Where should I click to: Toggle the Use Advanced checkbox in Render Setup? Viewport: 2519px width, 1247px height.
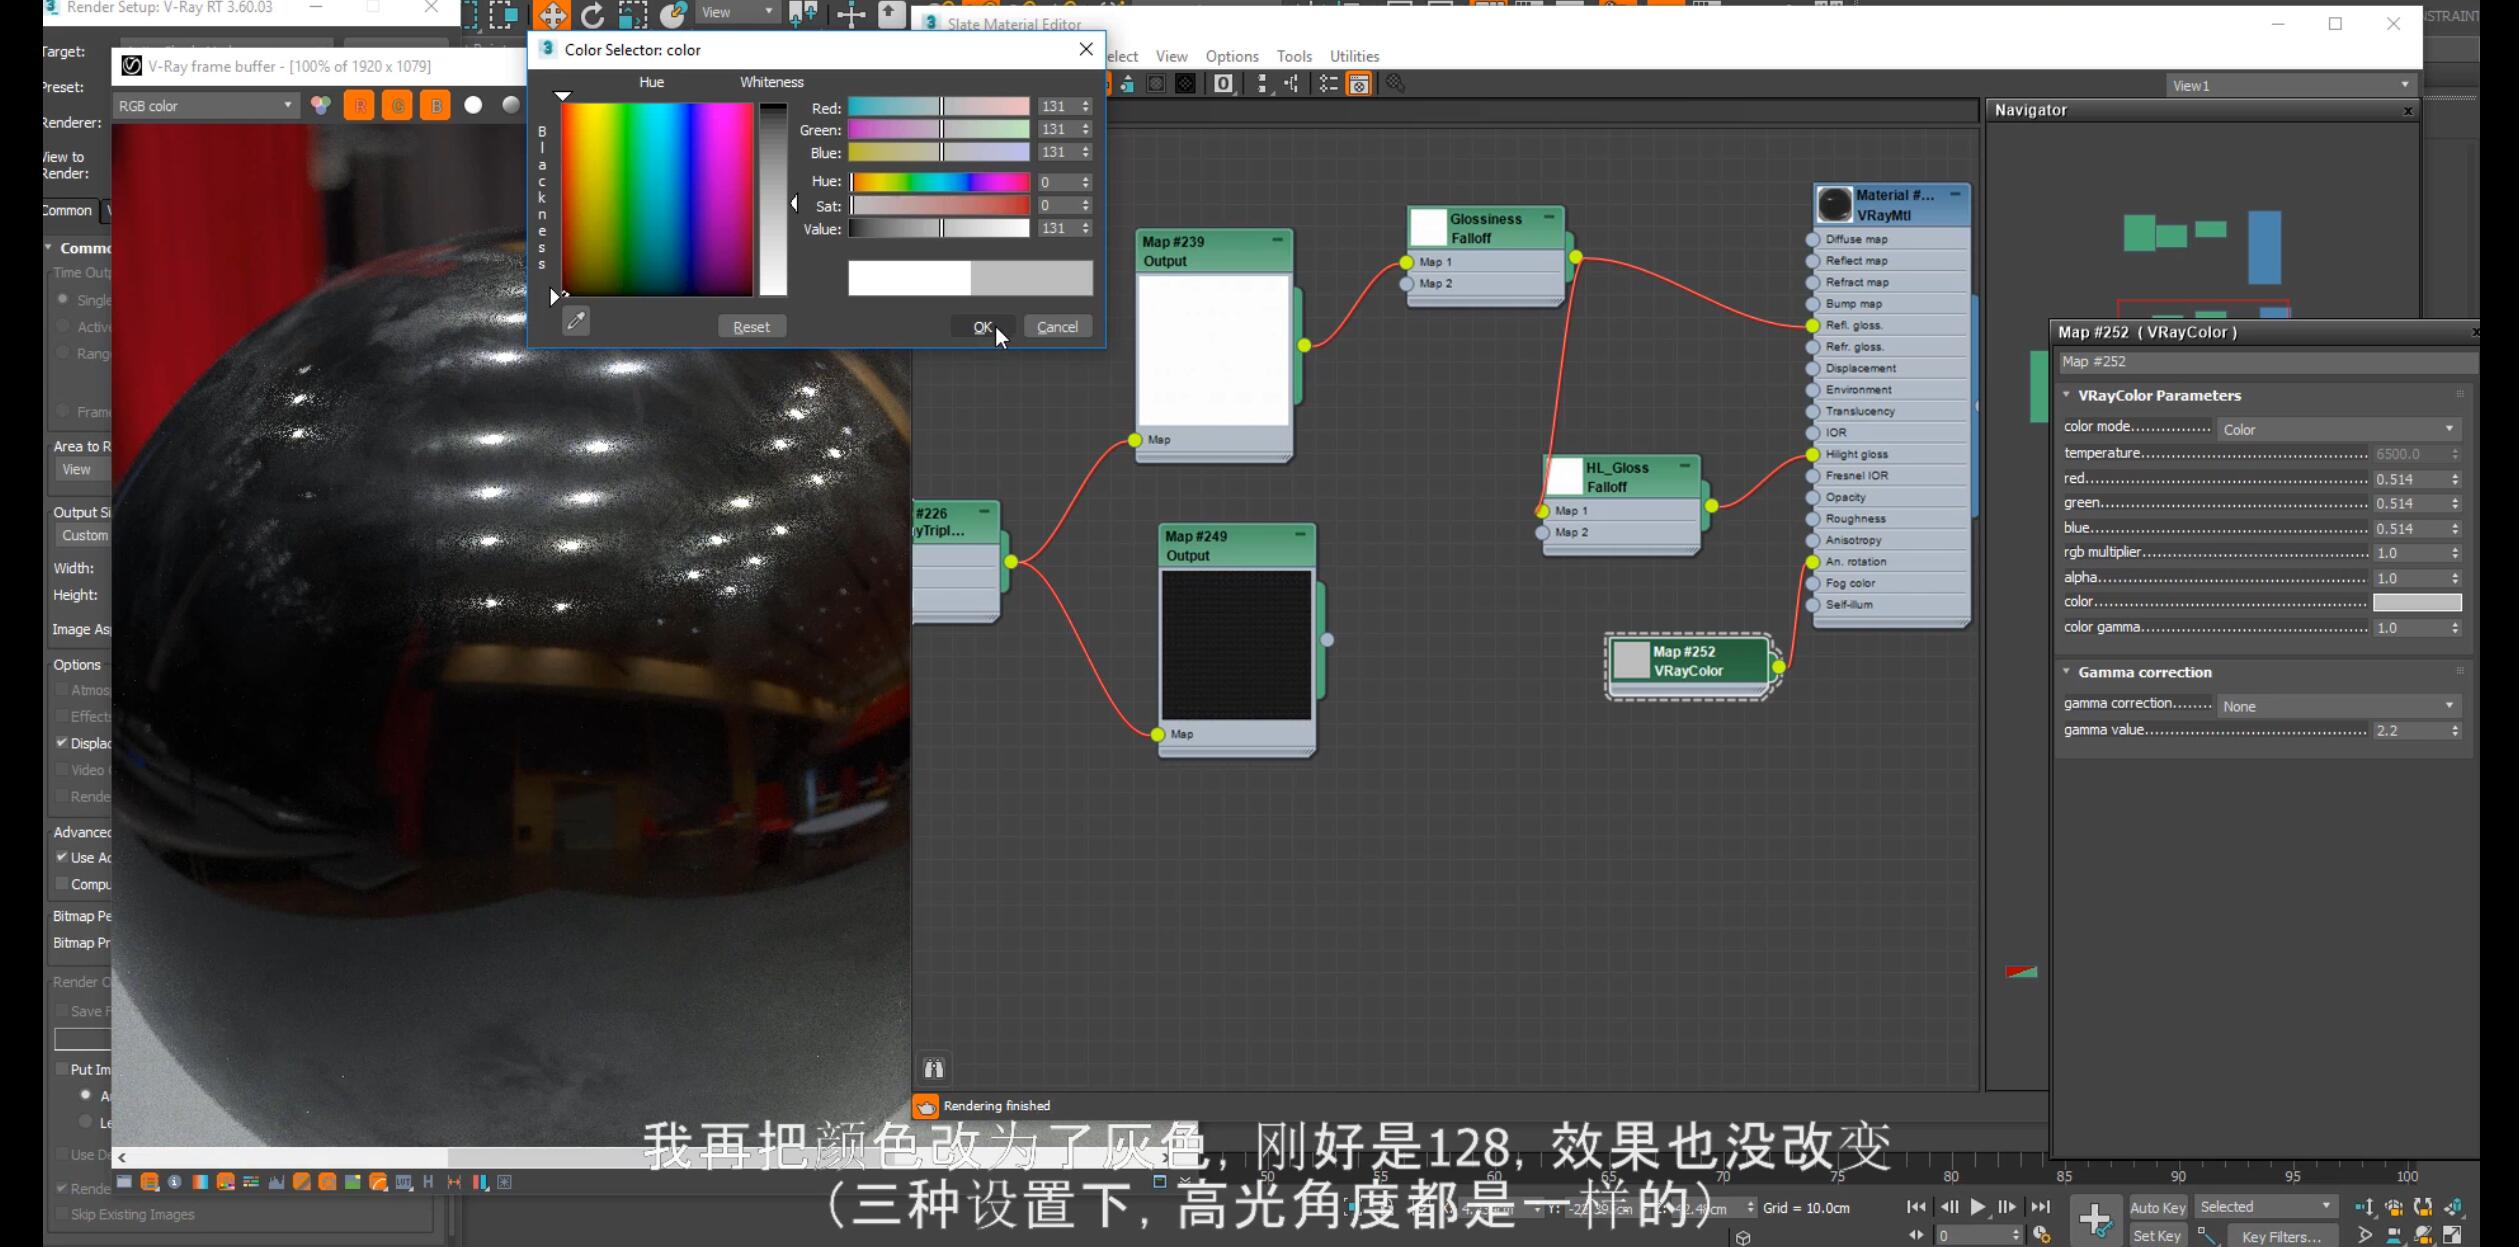[x=62, y=857]
